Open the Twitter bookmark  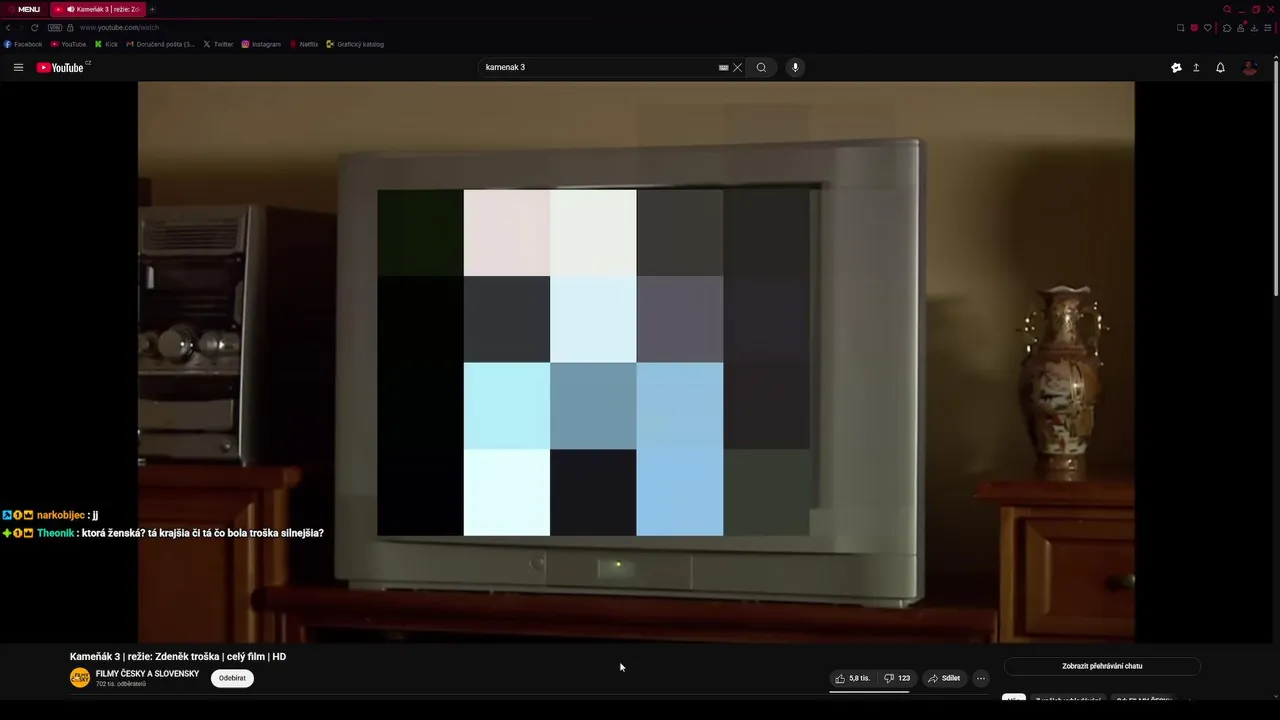tap(218, 44)
